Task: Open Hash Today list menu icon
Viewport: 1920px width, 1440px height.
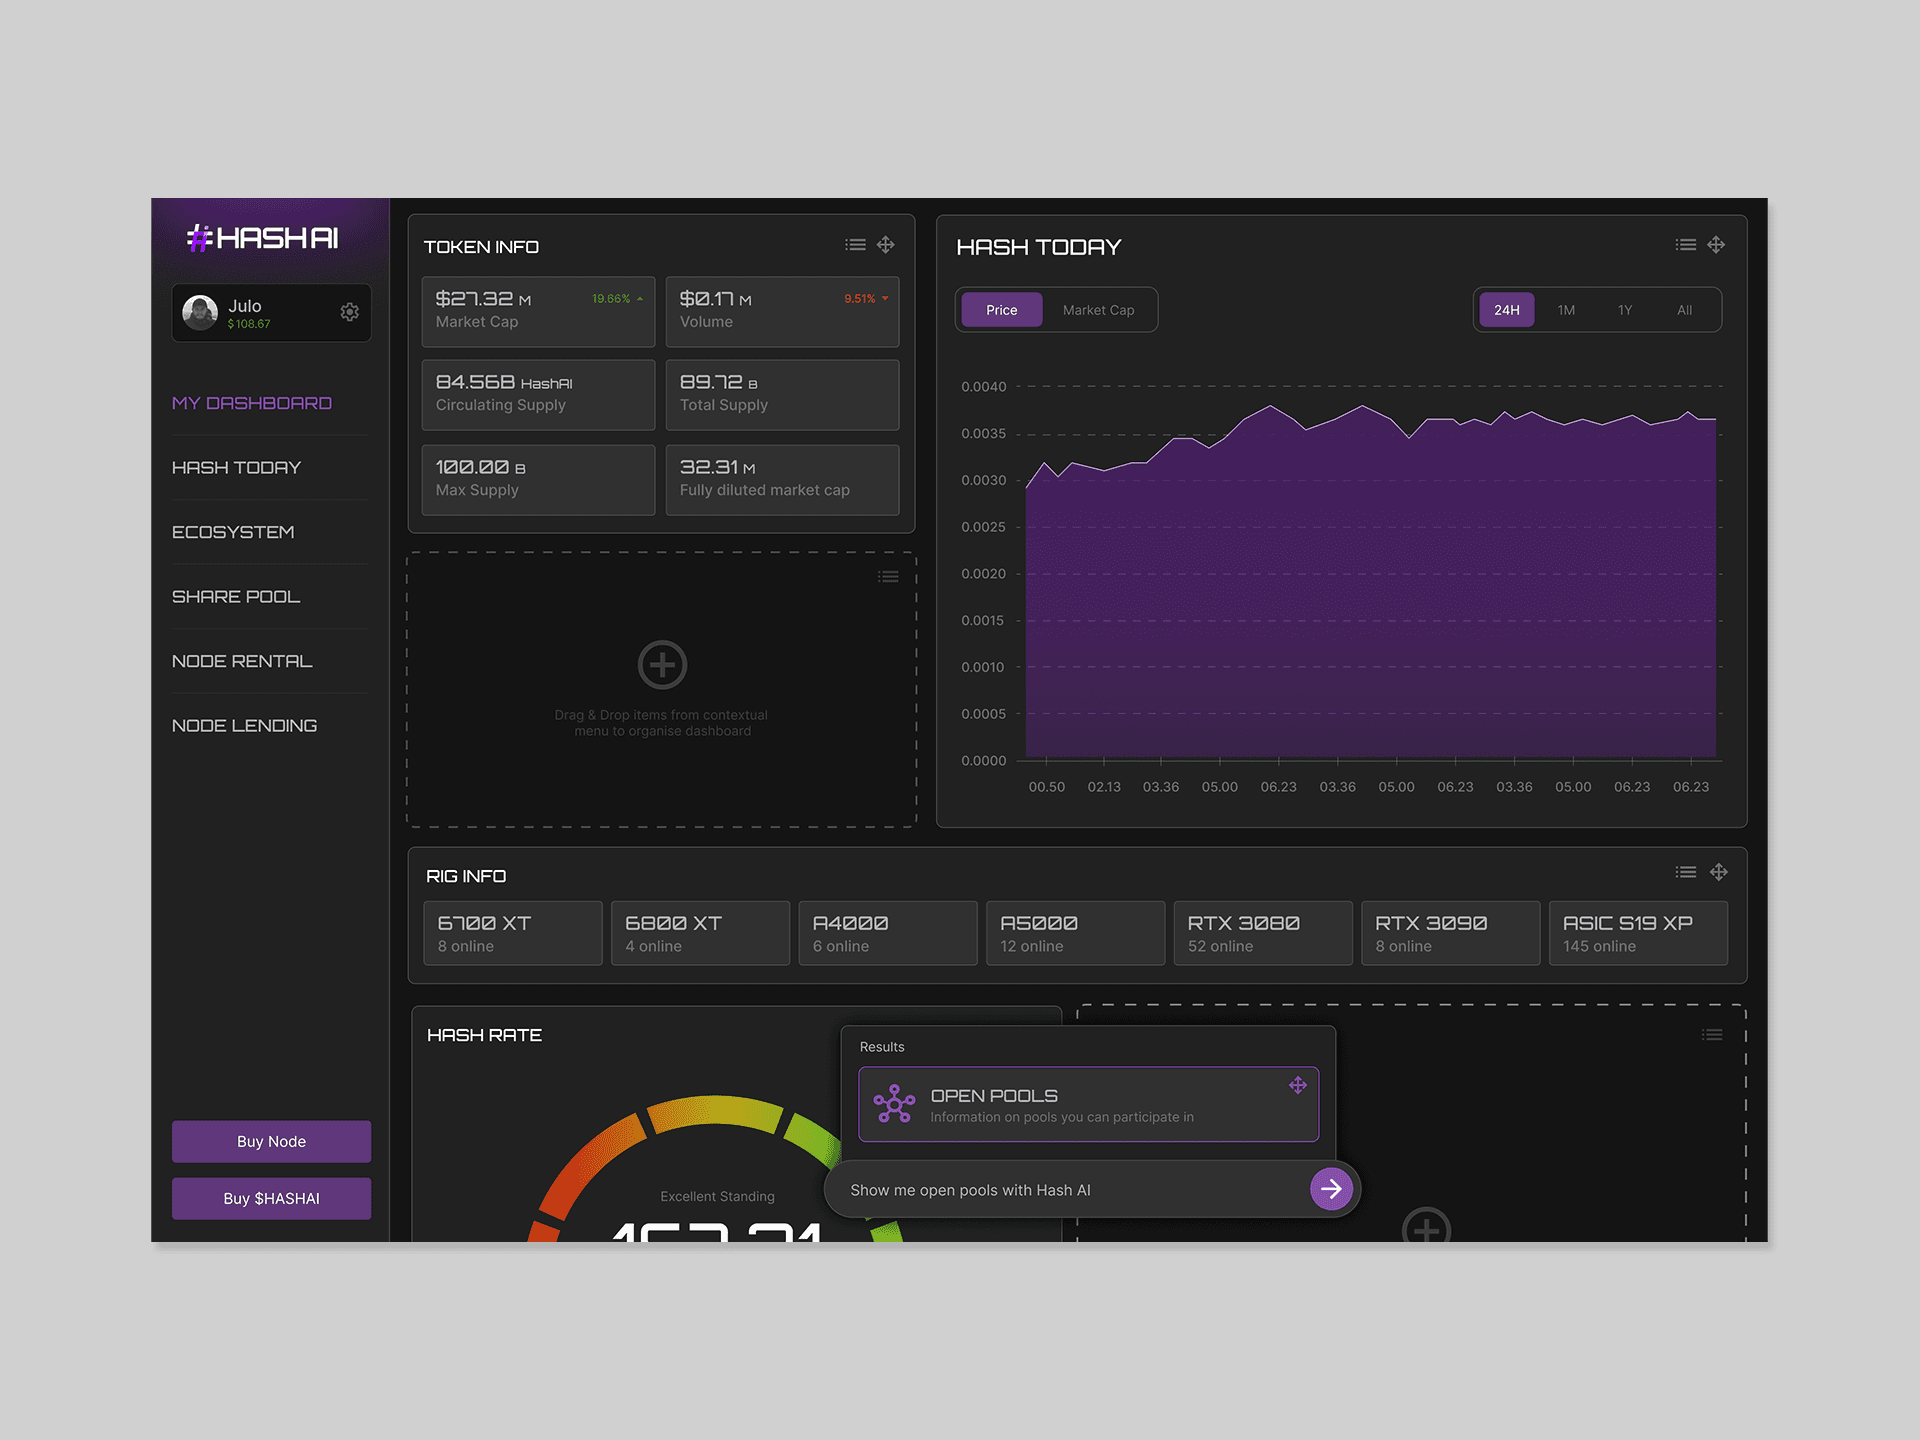Action: (x=1686, y=245)
